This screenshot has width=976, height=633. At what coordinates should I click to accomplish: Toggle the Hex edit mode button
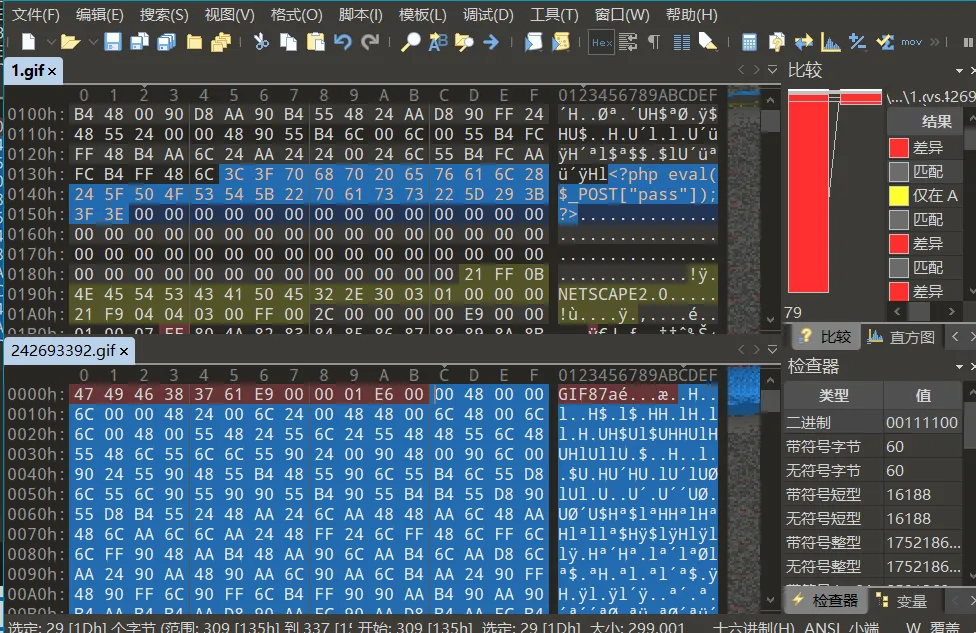tap(601, 42)
